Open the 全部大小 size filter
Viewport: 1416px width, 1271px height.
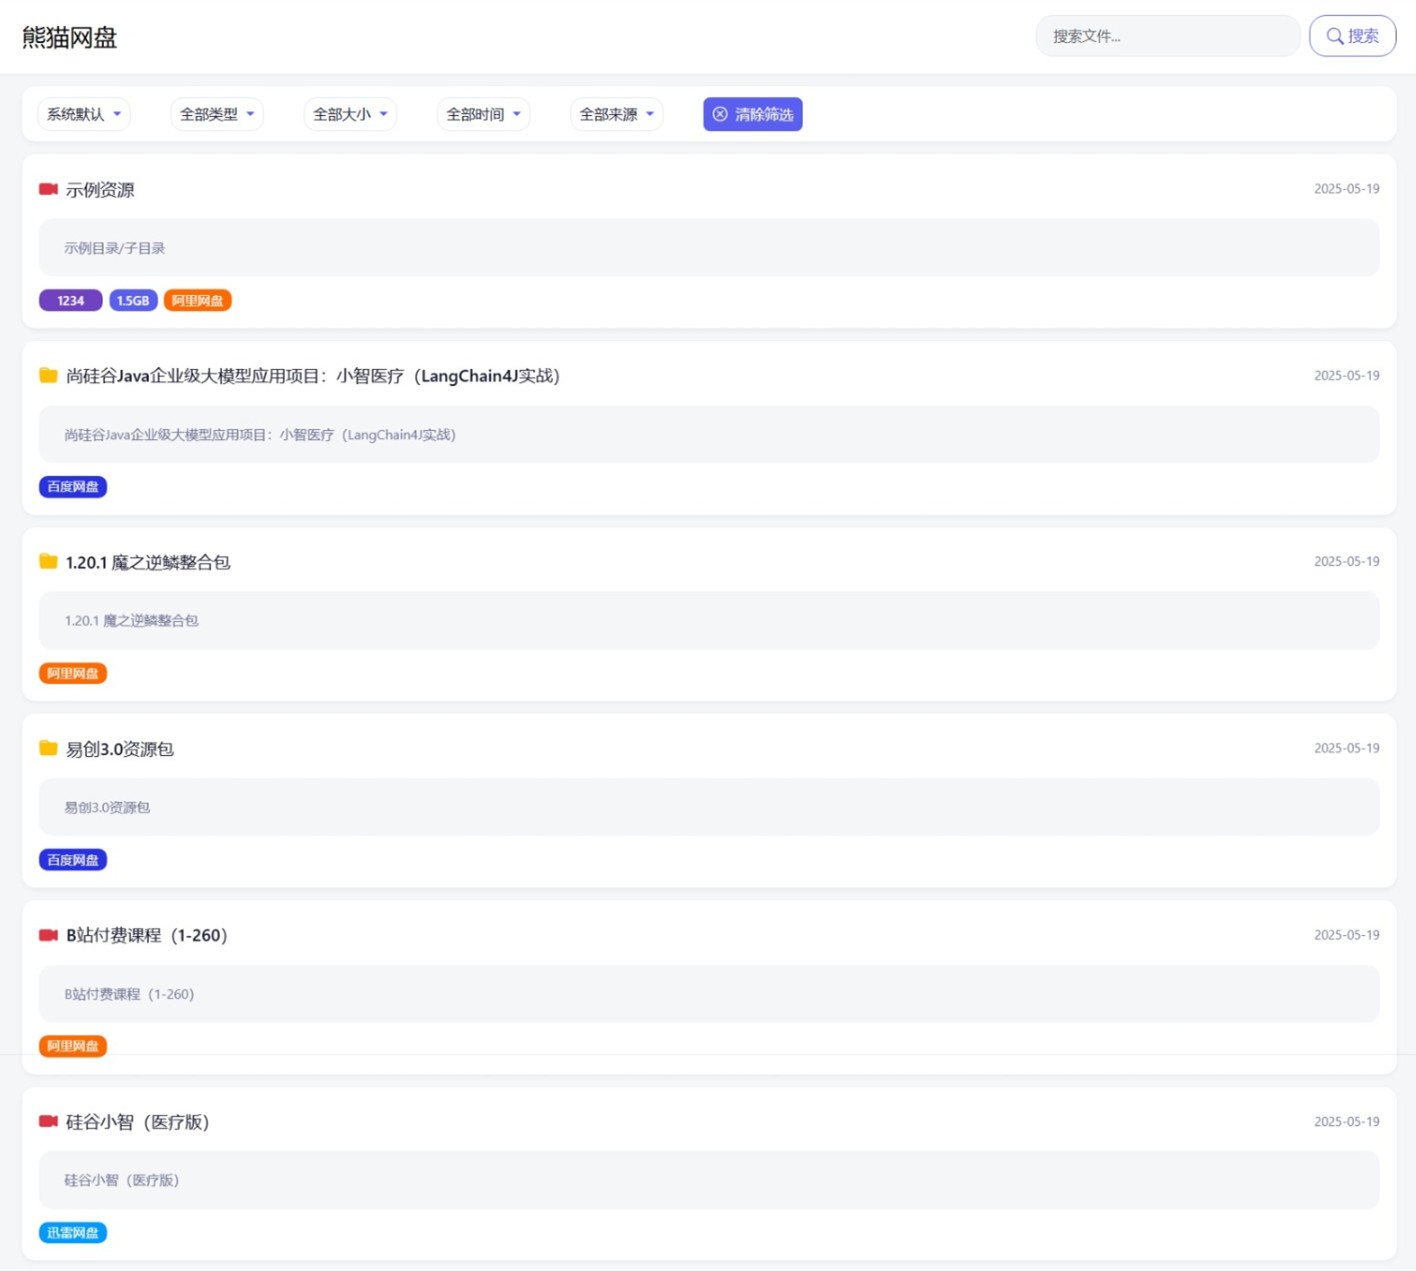350,114
